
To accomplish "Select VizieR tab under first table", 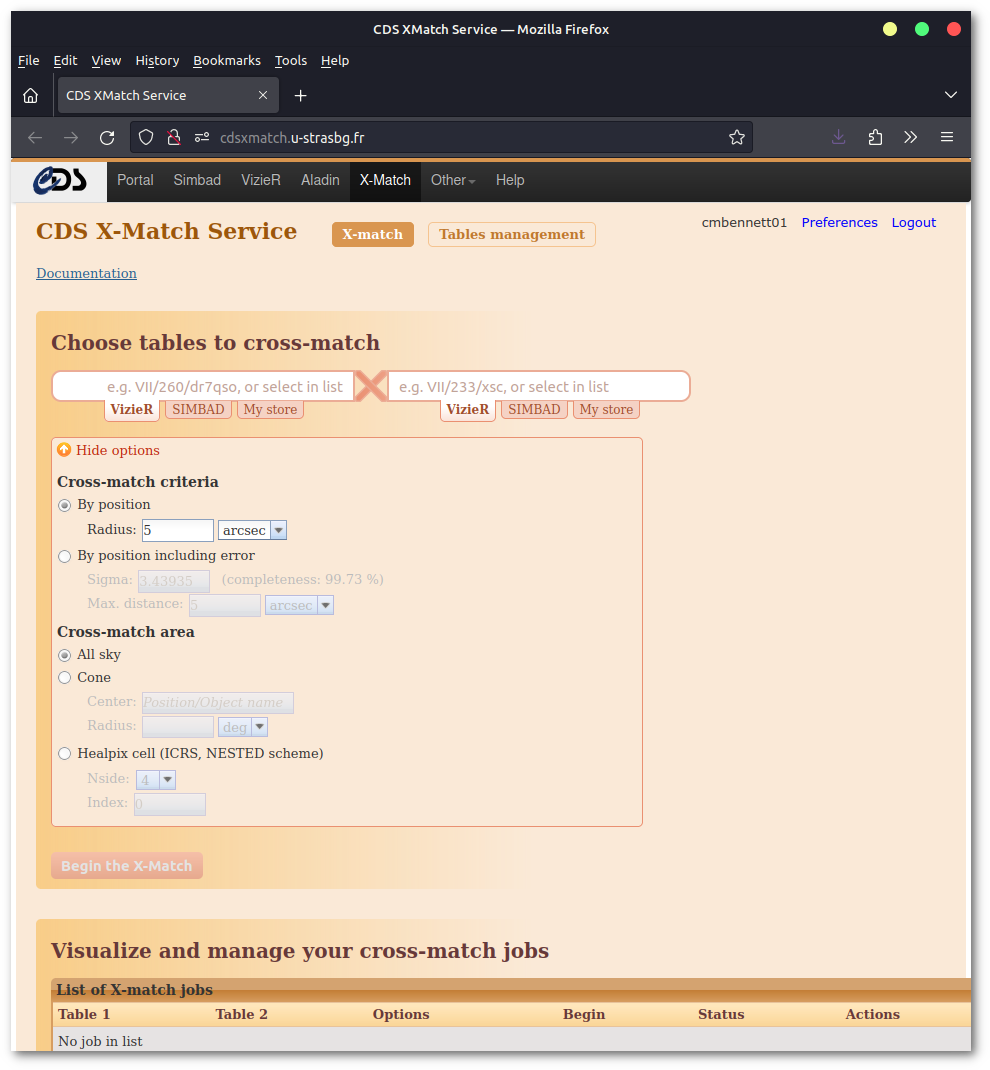I will [x=132, y=409].
